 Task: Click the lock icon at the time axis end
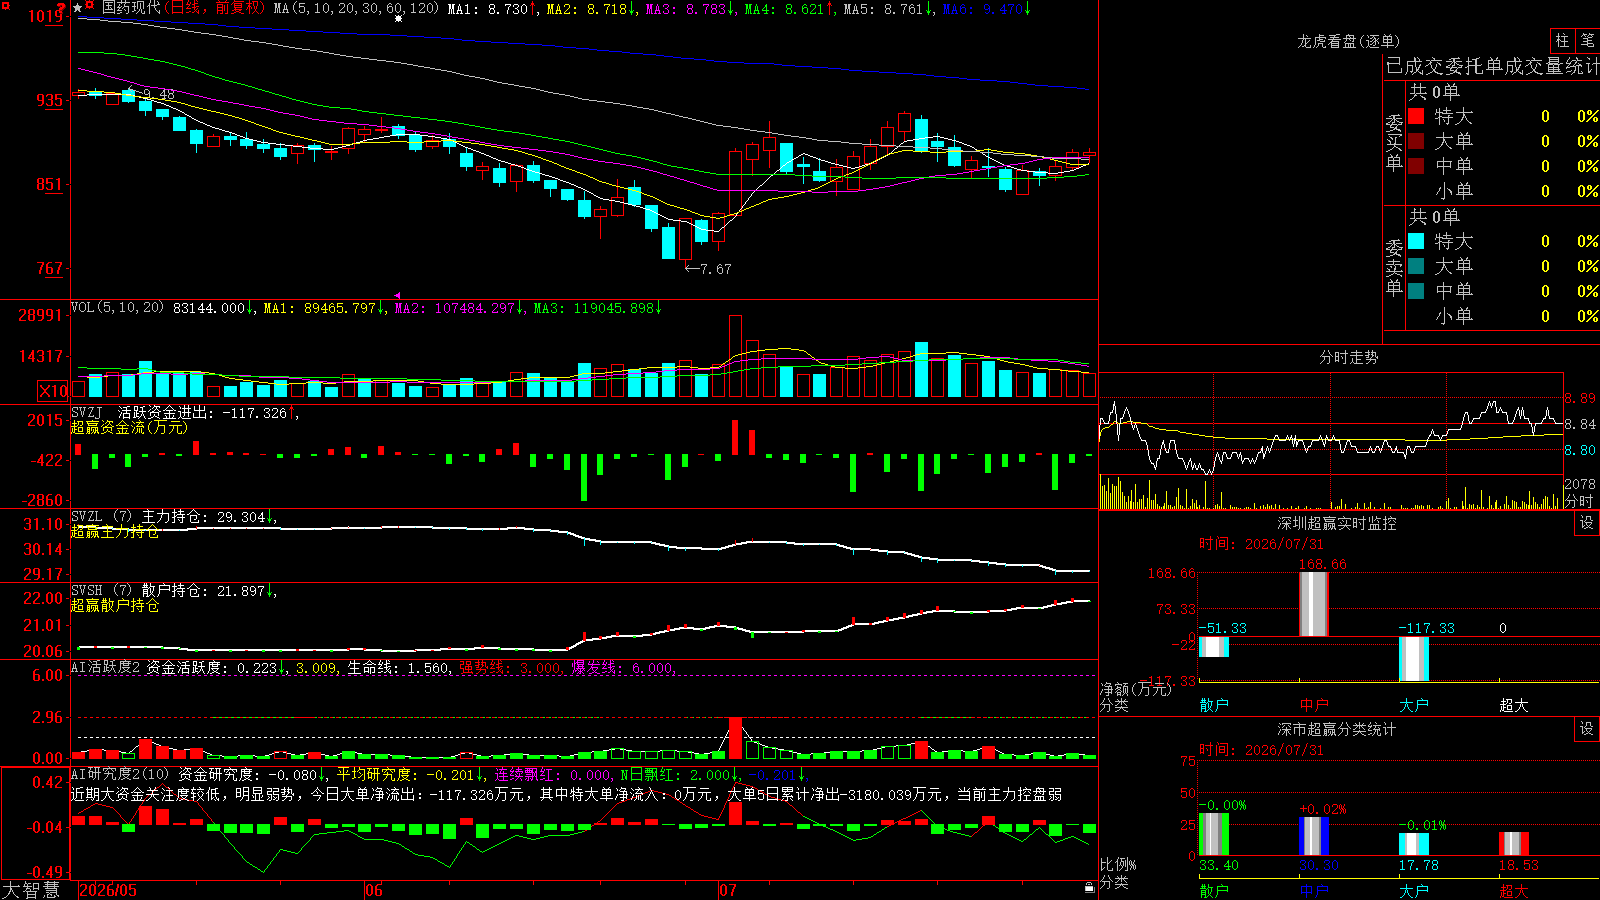(1089, 888)
